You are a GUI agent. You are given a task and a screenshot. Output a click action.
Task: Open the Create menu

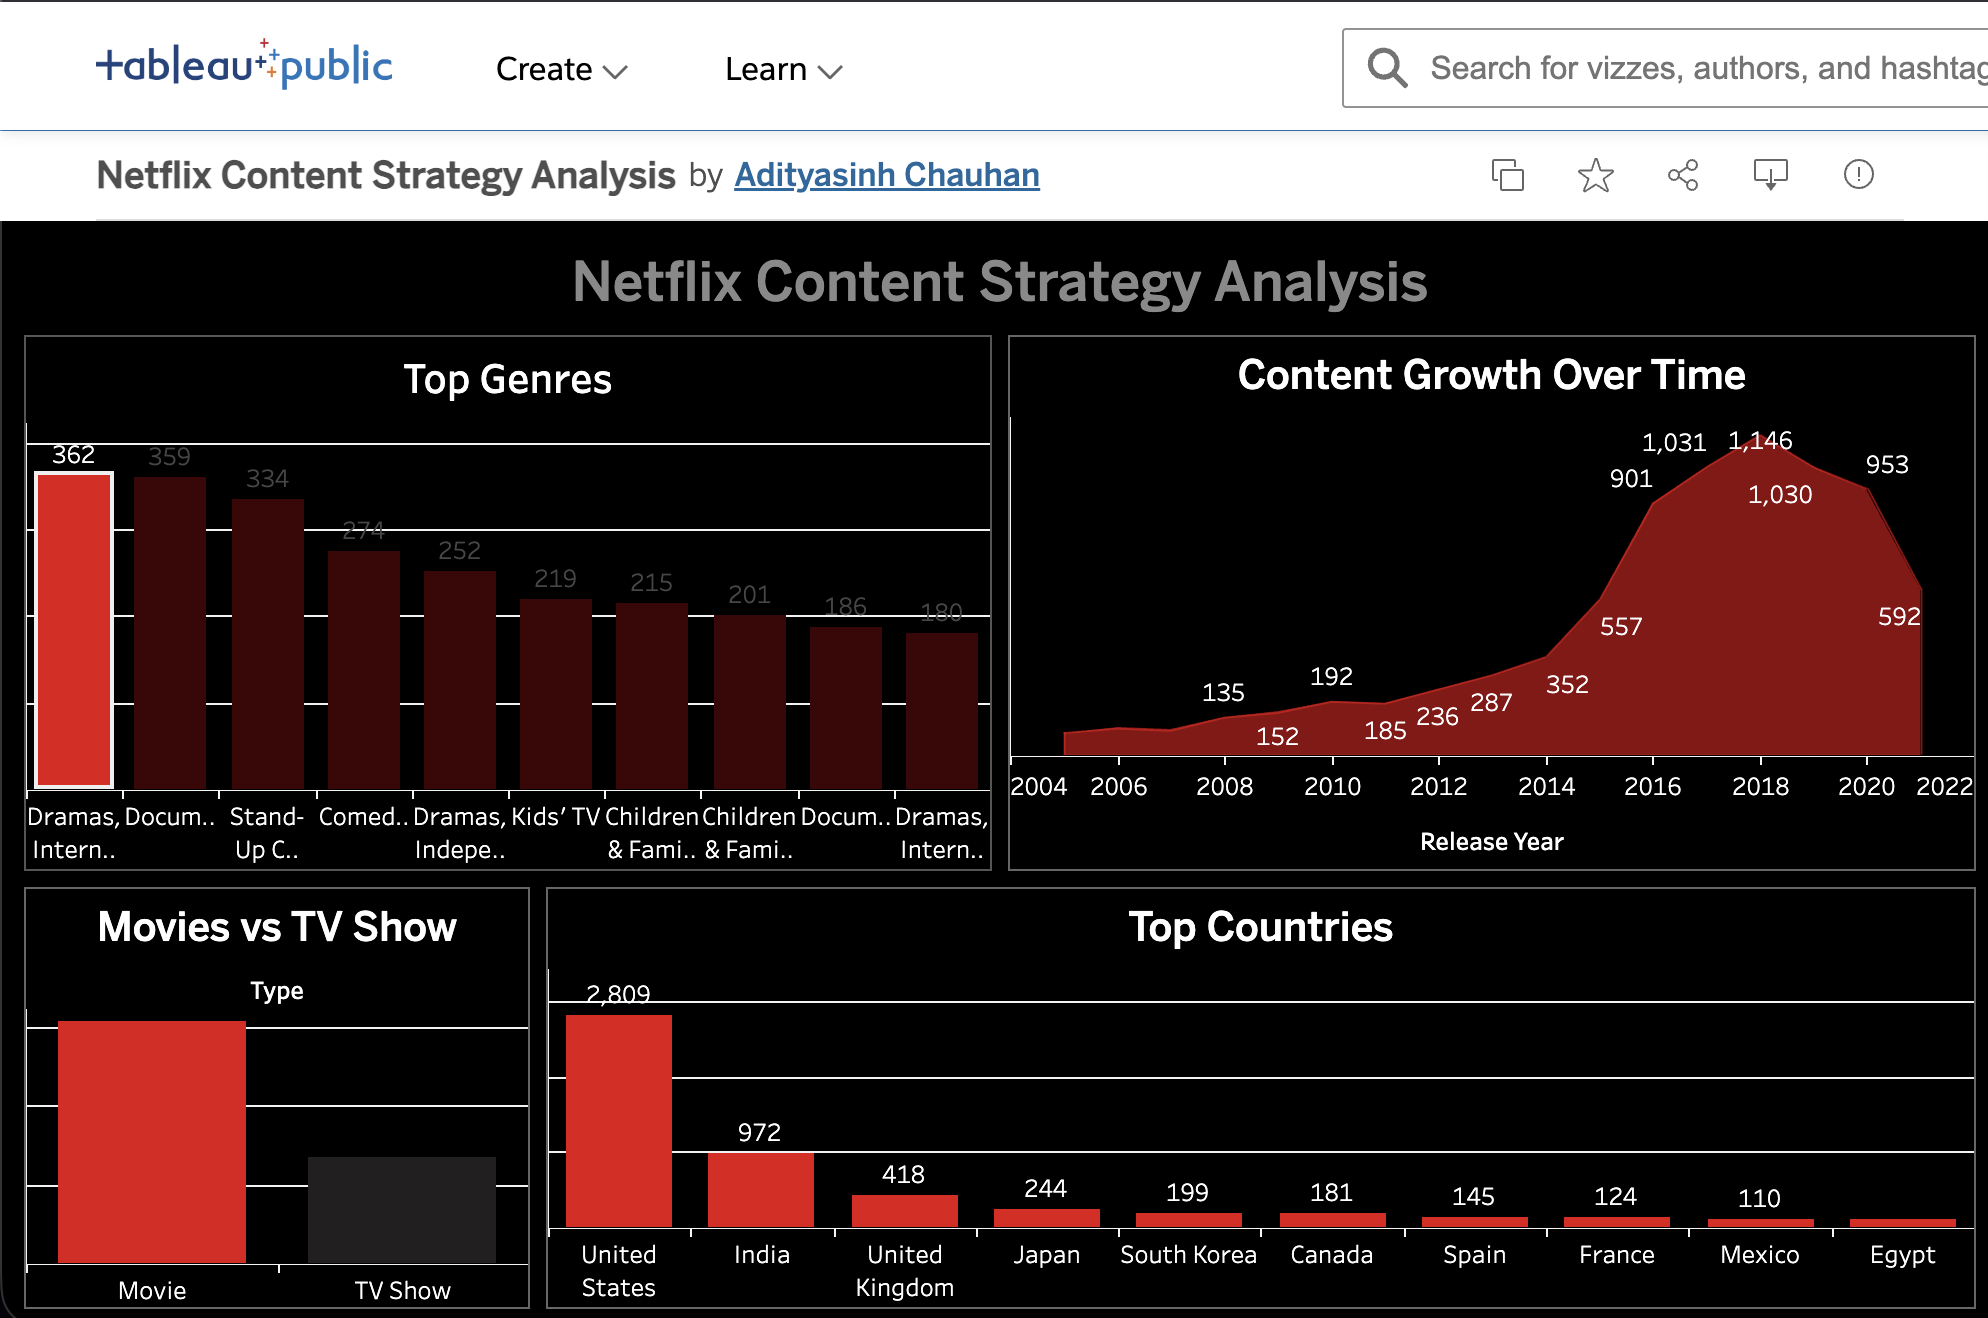(x=543, y=69)
